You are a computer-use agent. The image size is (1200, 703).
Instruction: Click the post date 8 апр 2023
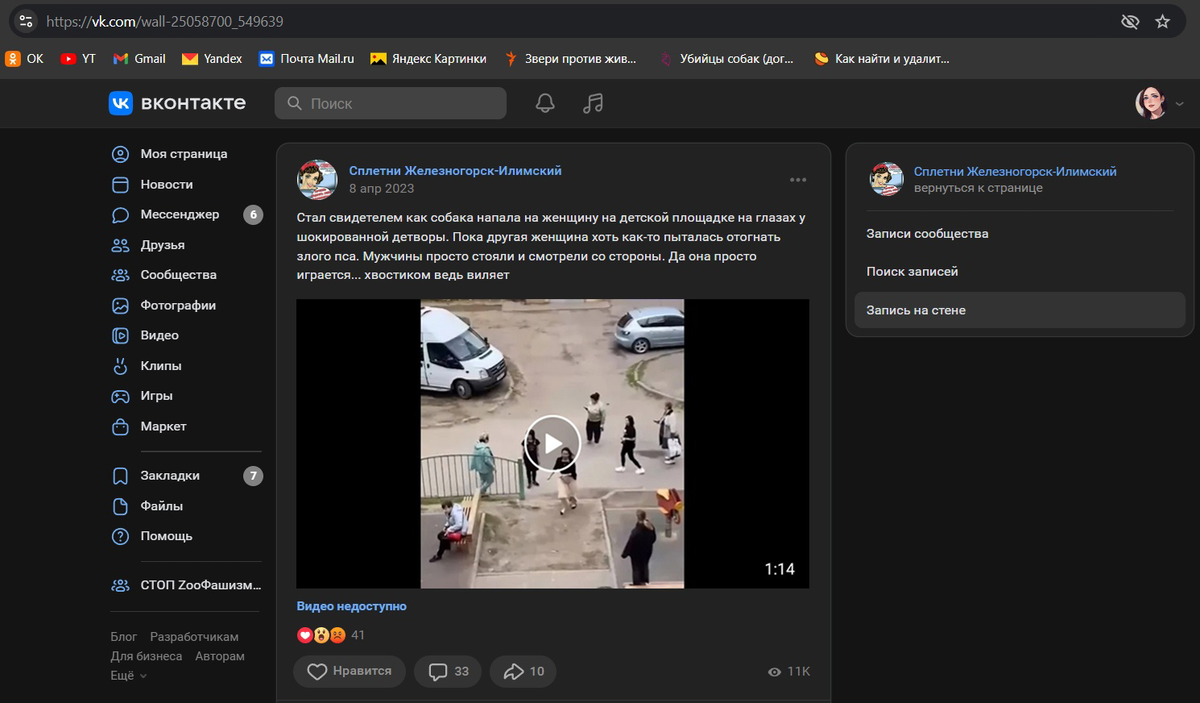point(381,188)
